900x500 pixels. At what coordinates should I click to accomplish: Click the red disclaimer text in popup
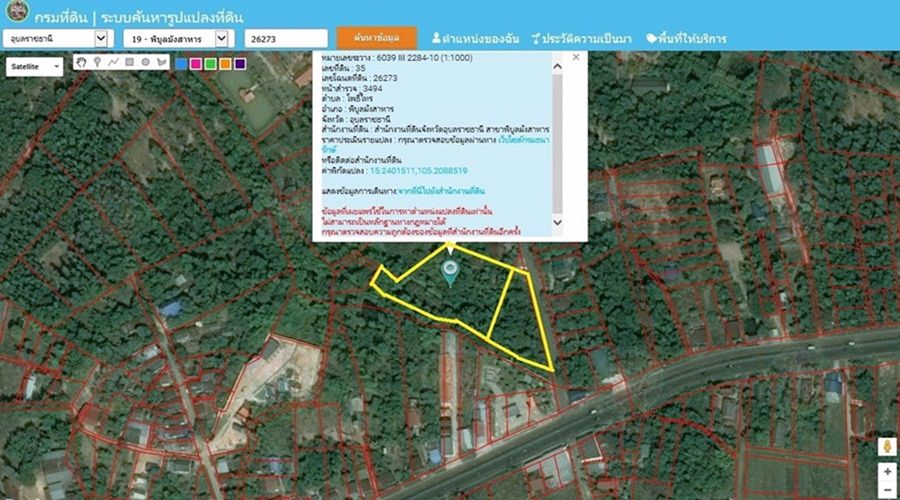[421, 222]
